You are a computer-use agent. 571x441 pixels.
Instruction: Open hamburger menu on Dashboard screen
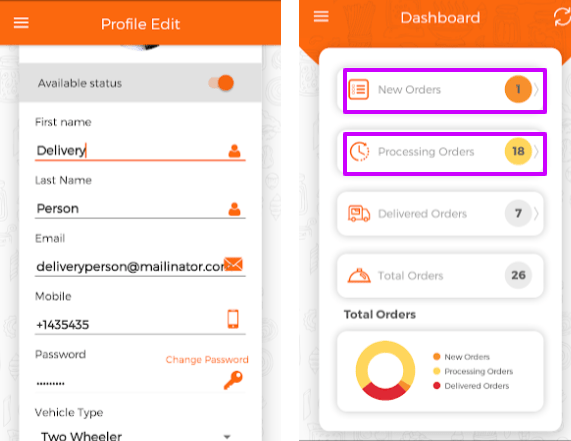click(321, 16)
